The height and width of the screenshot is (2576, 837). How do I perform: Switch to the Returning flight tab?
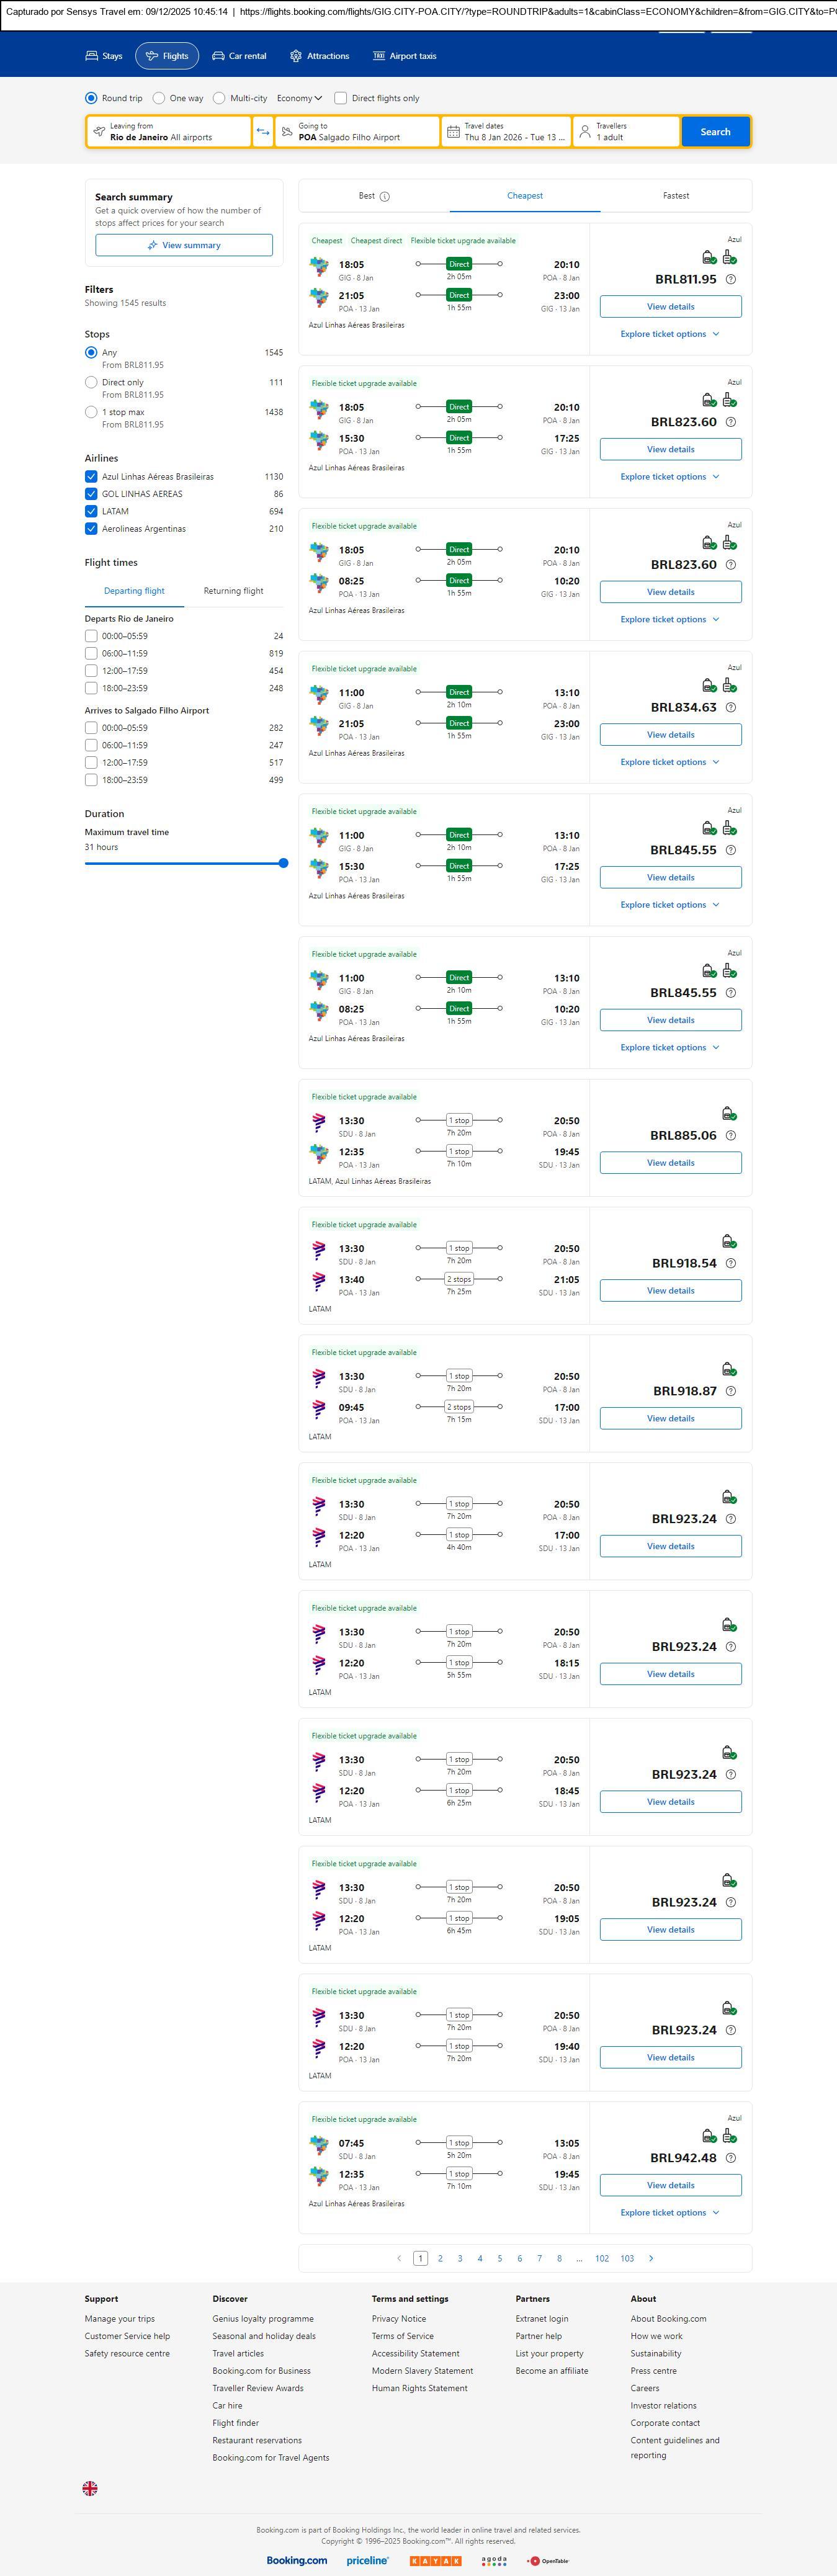233,591
